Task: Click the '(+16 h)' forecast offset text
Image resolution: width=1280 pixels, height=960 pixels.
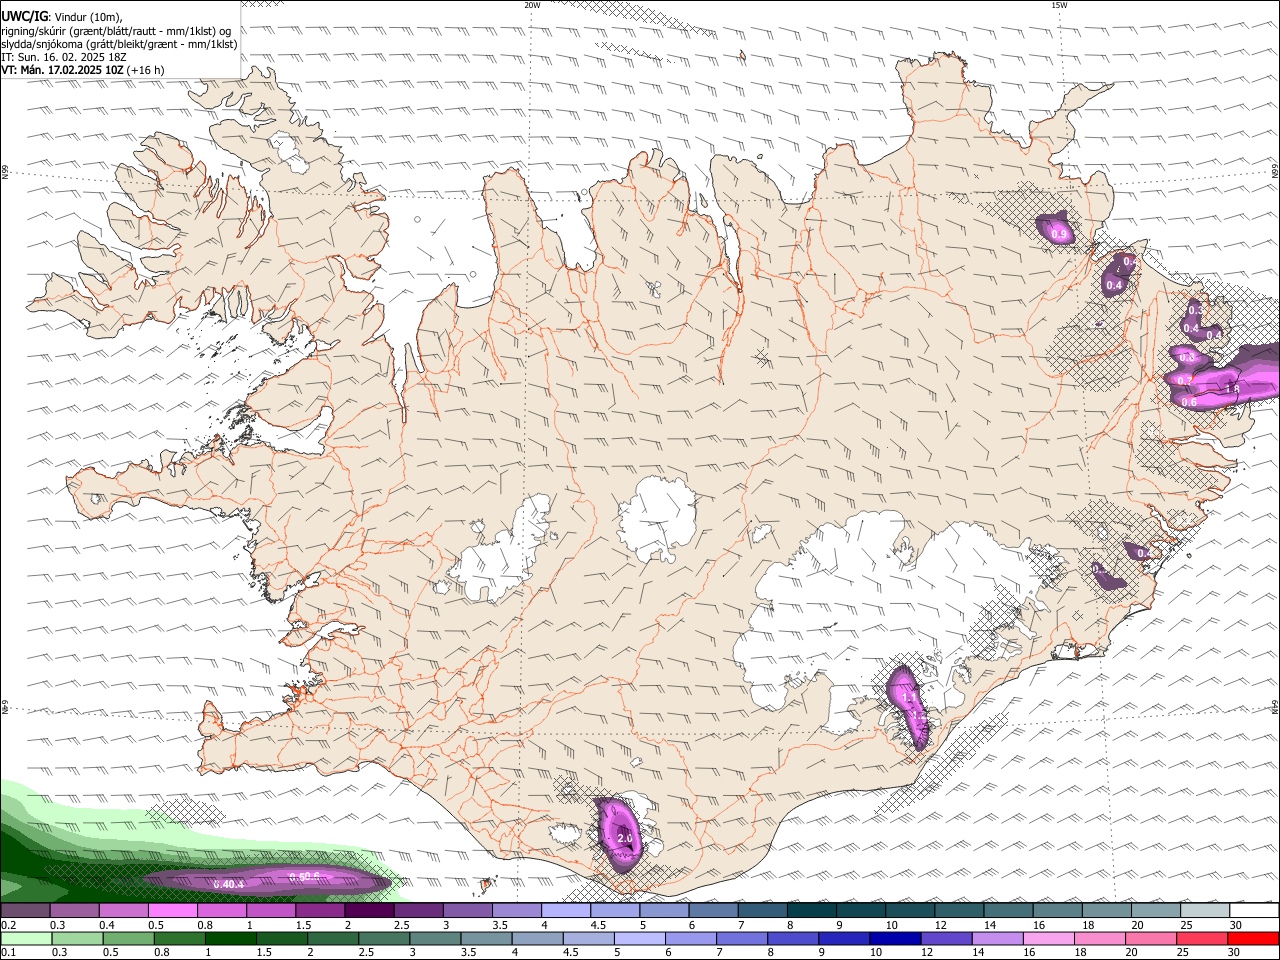Action: [146, 70]
